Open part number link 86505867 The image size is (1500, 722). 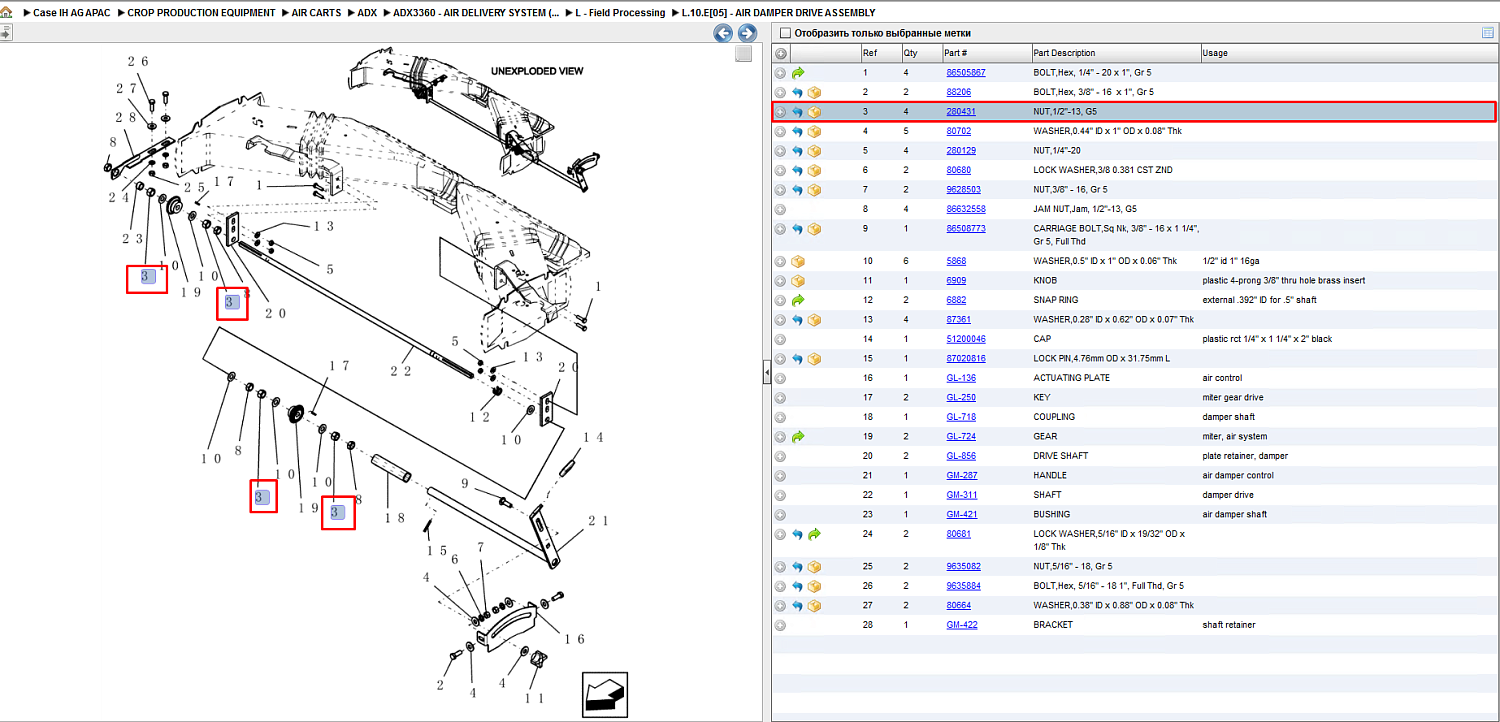965,73
